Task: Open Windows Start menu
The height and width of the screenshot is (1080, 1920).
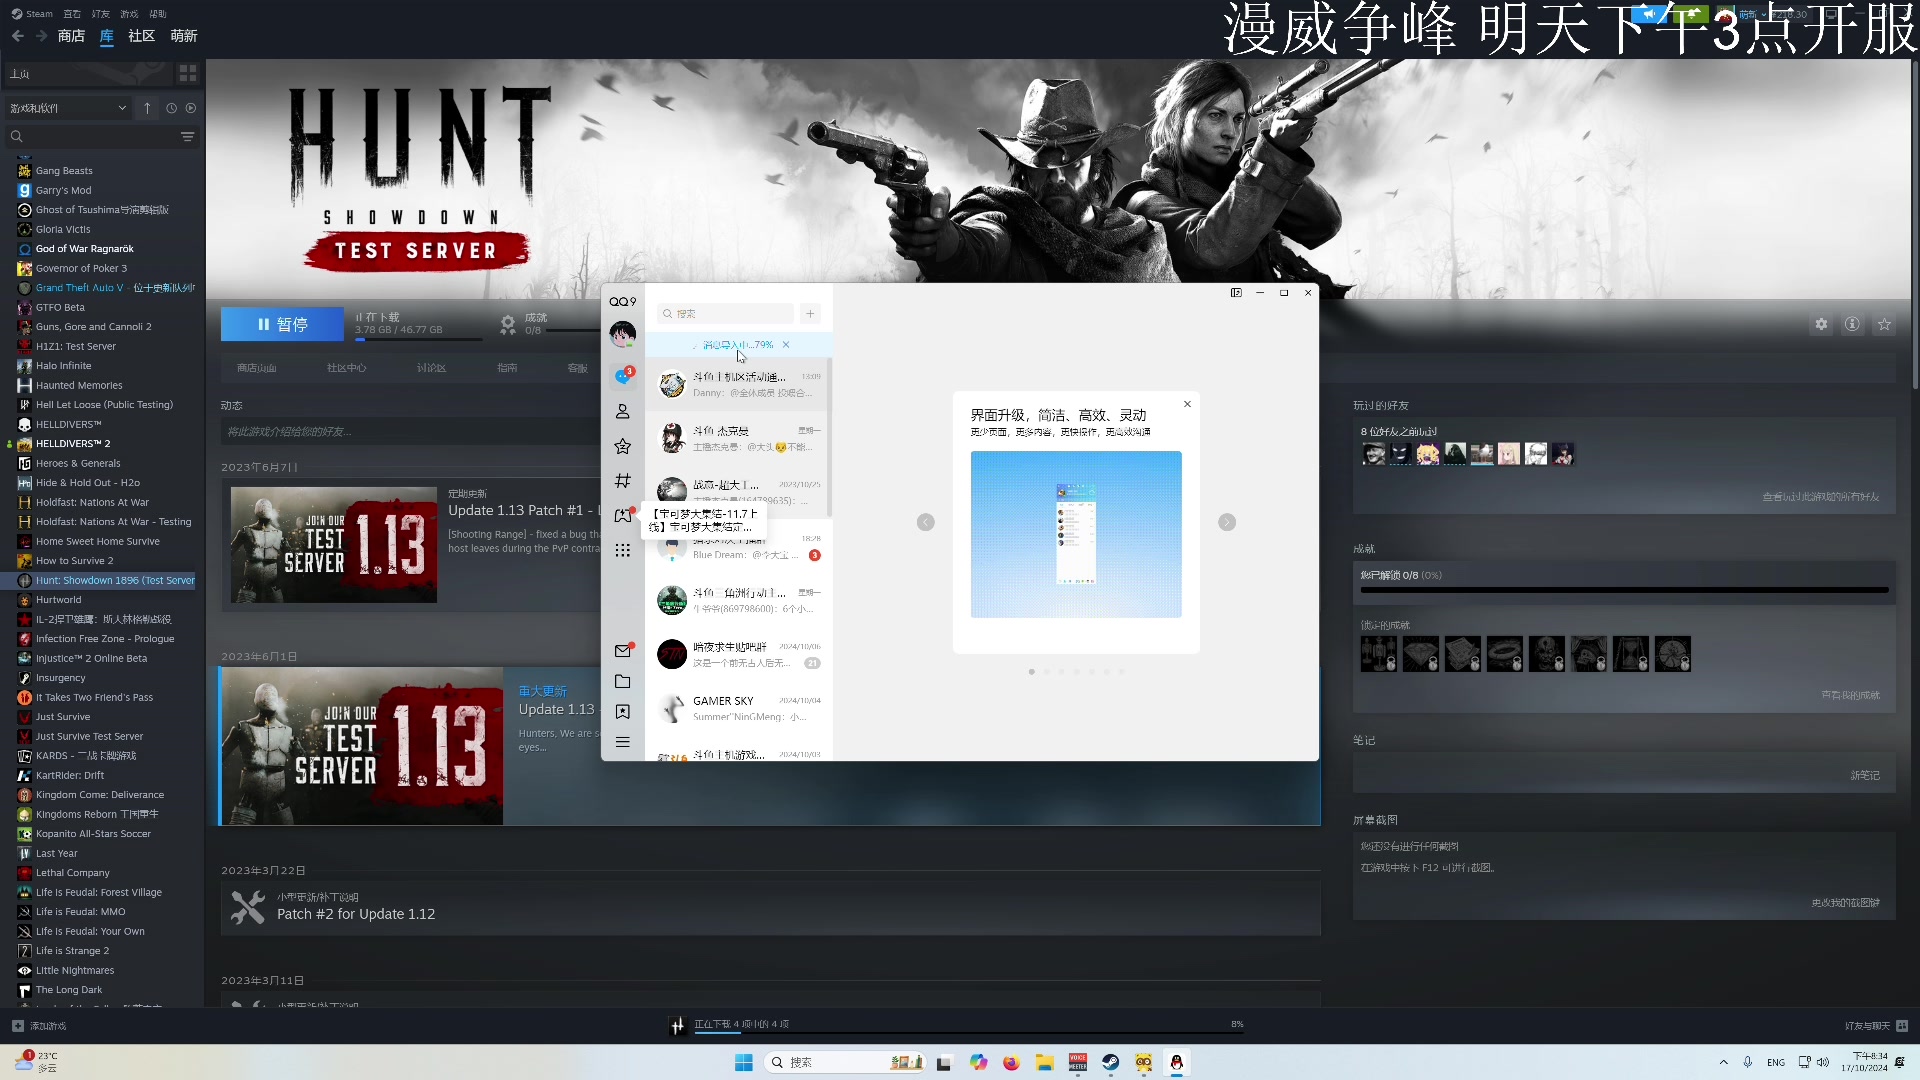Action: [x=744, y=1063]
